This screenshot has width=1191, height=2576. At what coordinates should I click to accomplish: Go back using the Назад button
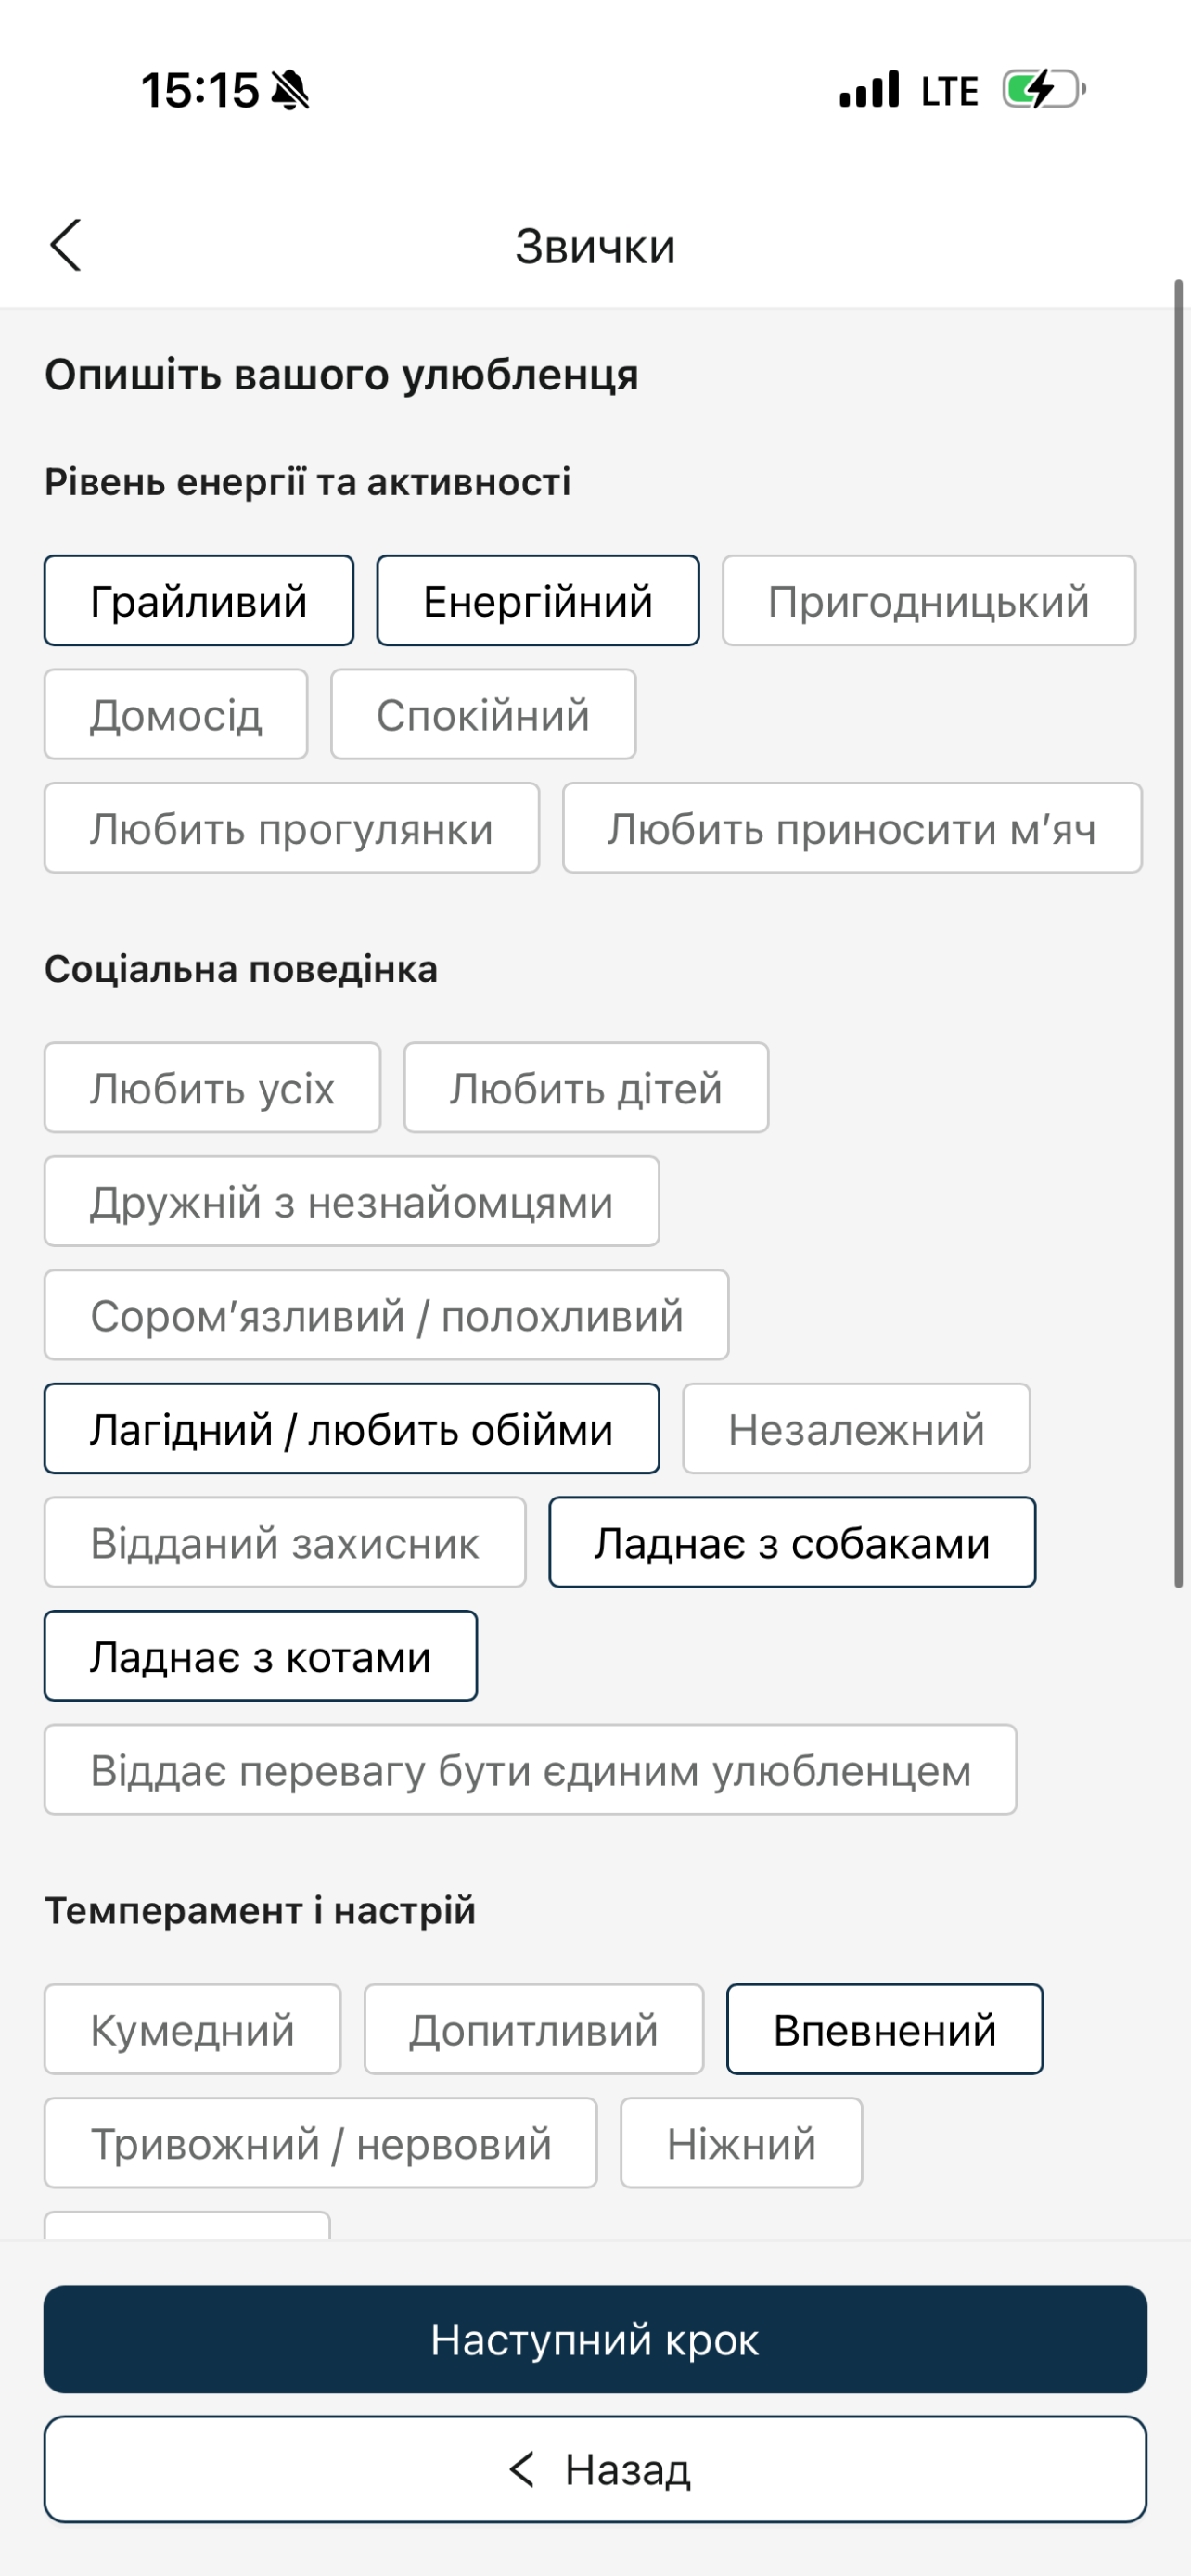pos(595,2469)
